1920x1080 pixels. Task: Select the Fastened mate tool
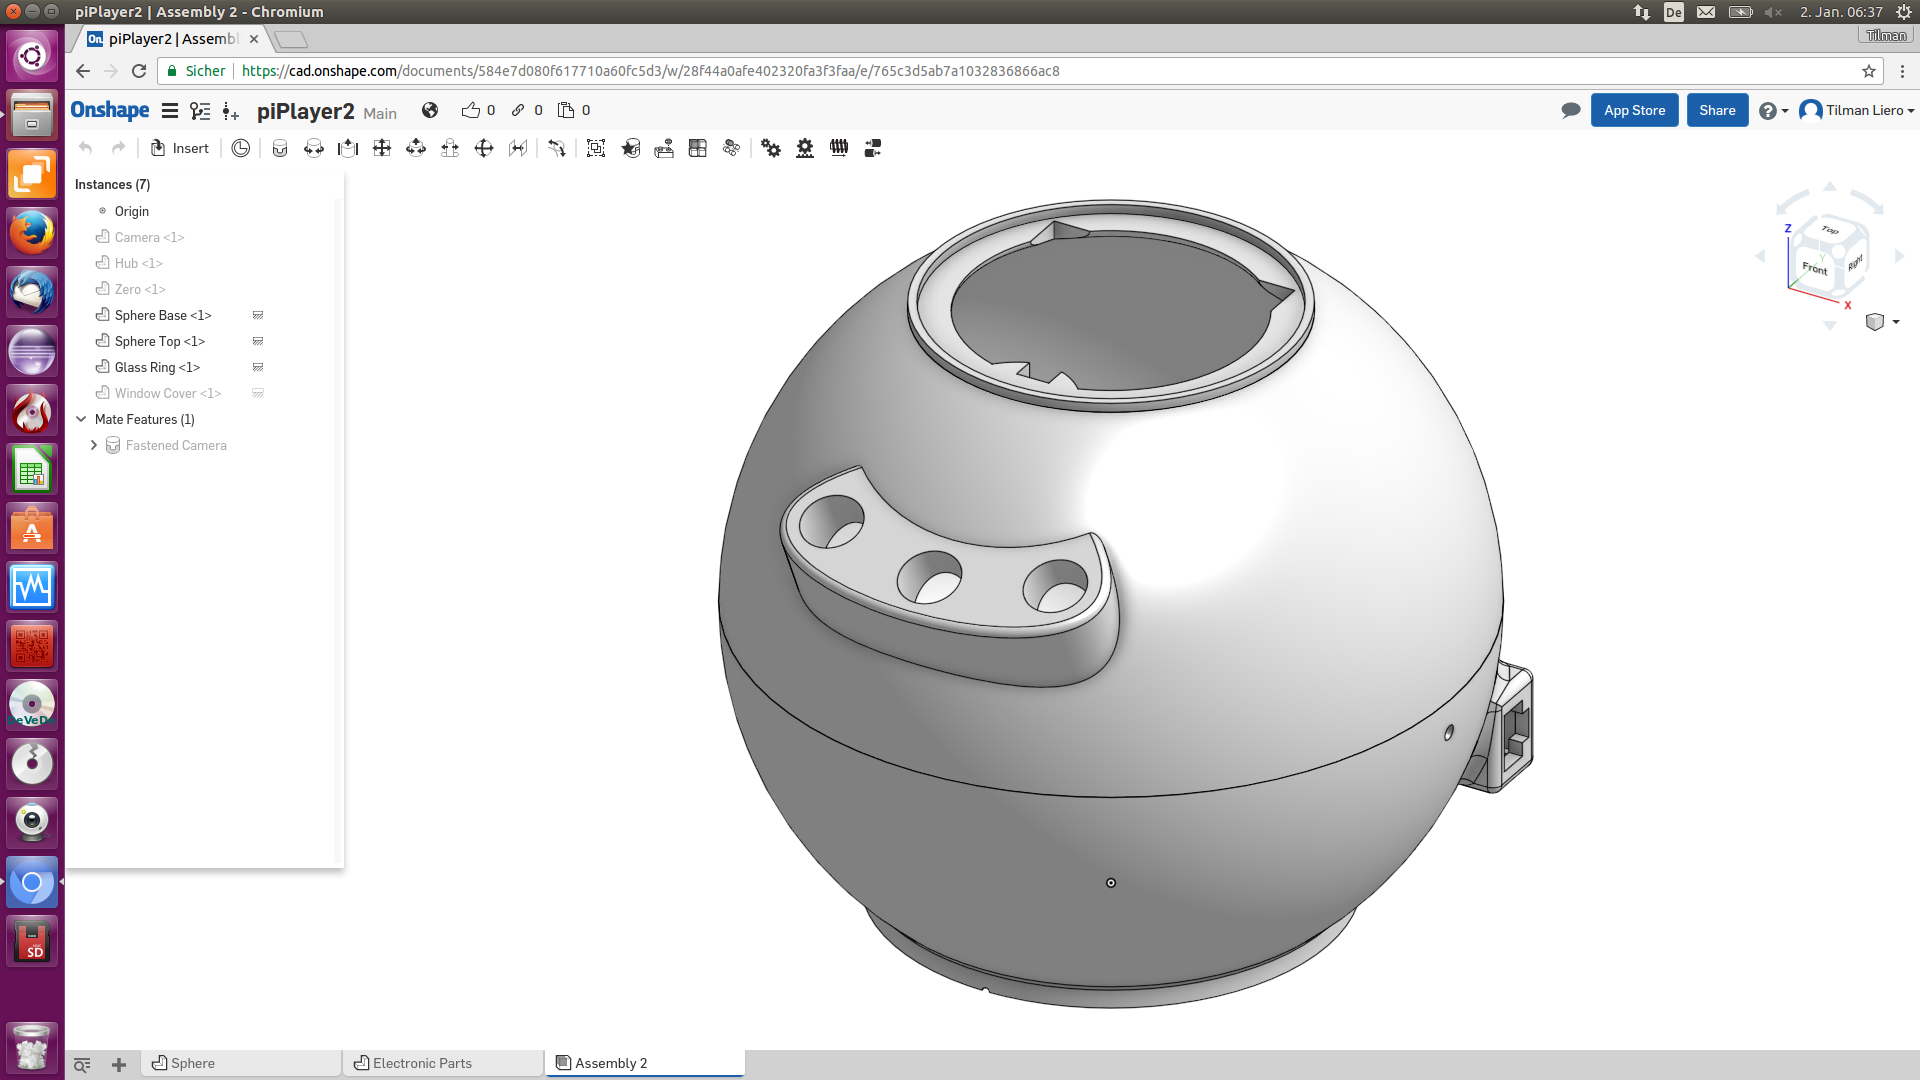click(x=280, y=148)
